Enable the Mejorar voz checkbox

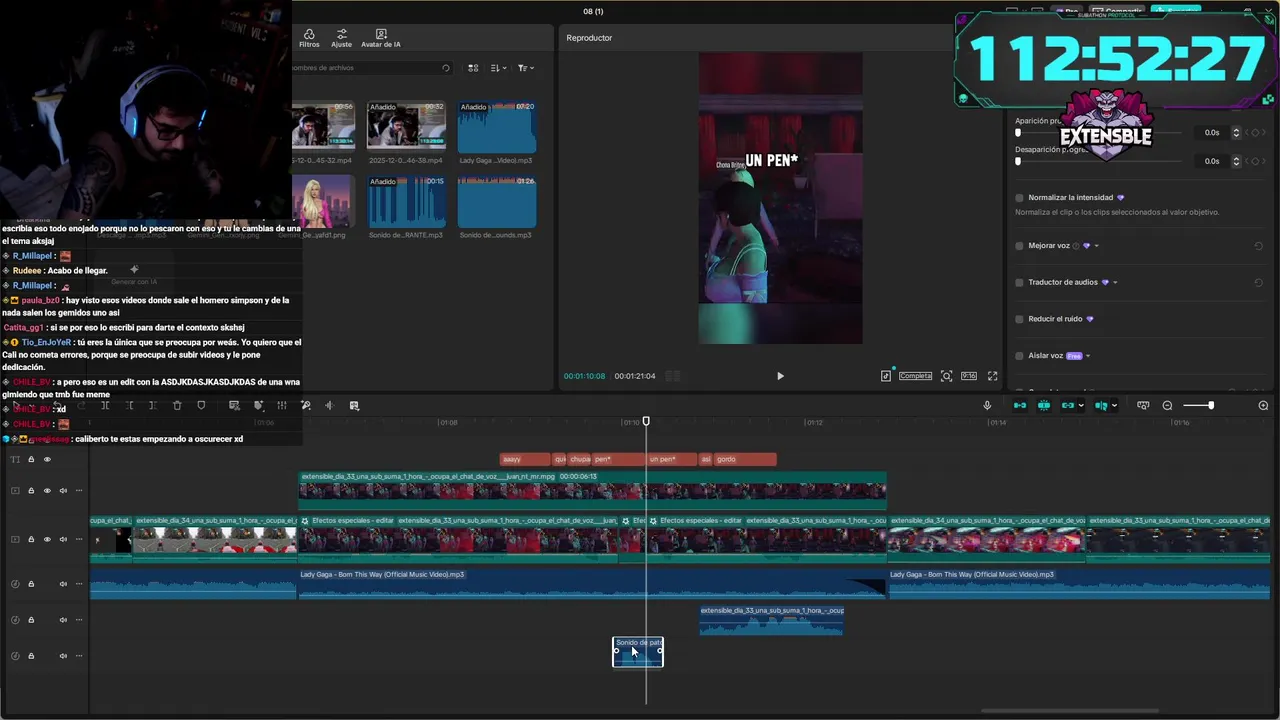point(1019,246)
